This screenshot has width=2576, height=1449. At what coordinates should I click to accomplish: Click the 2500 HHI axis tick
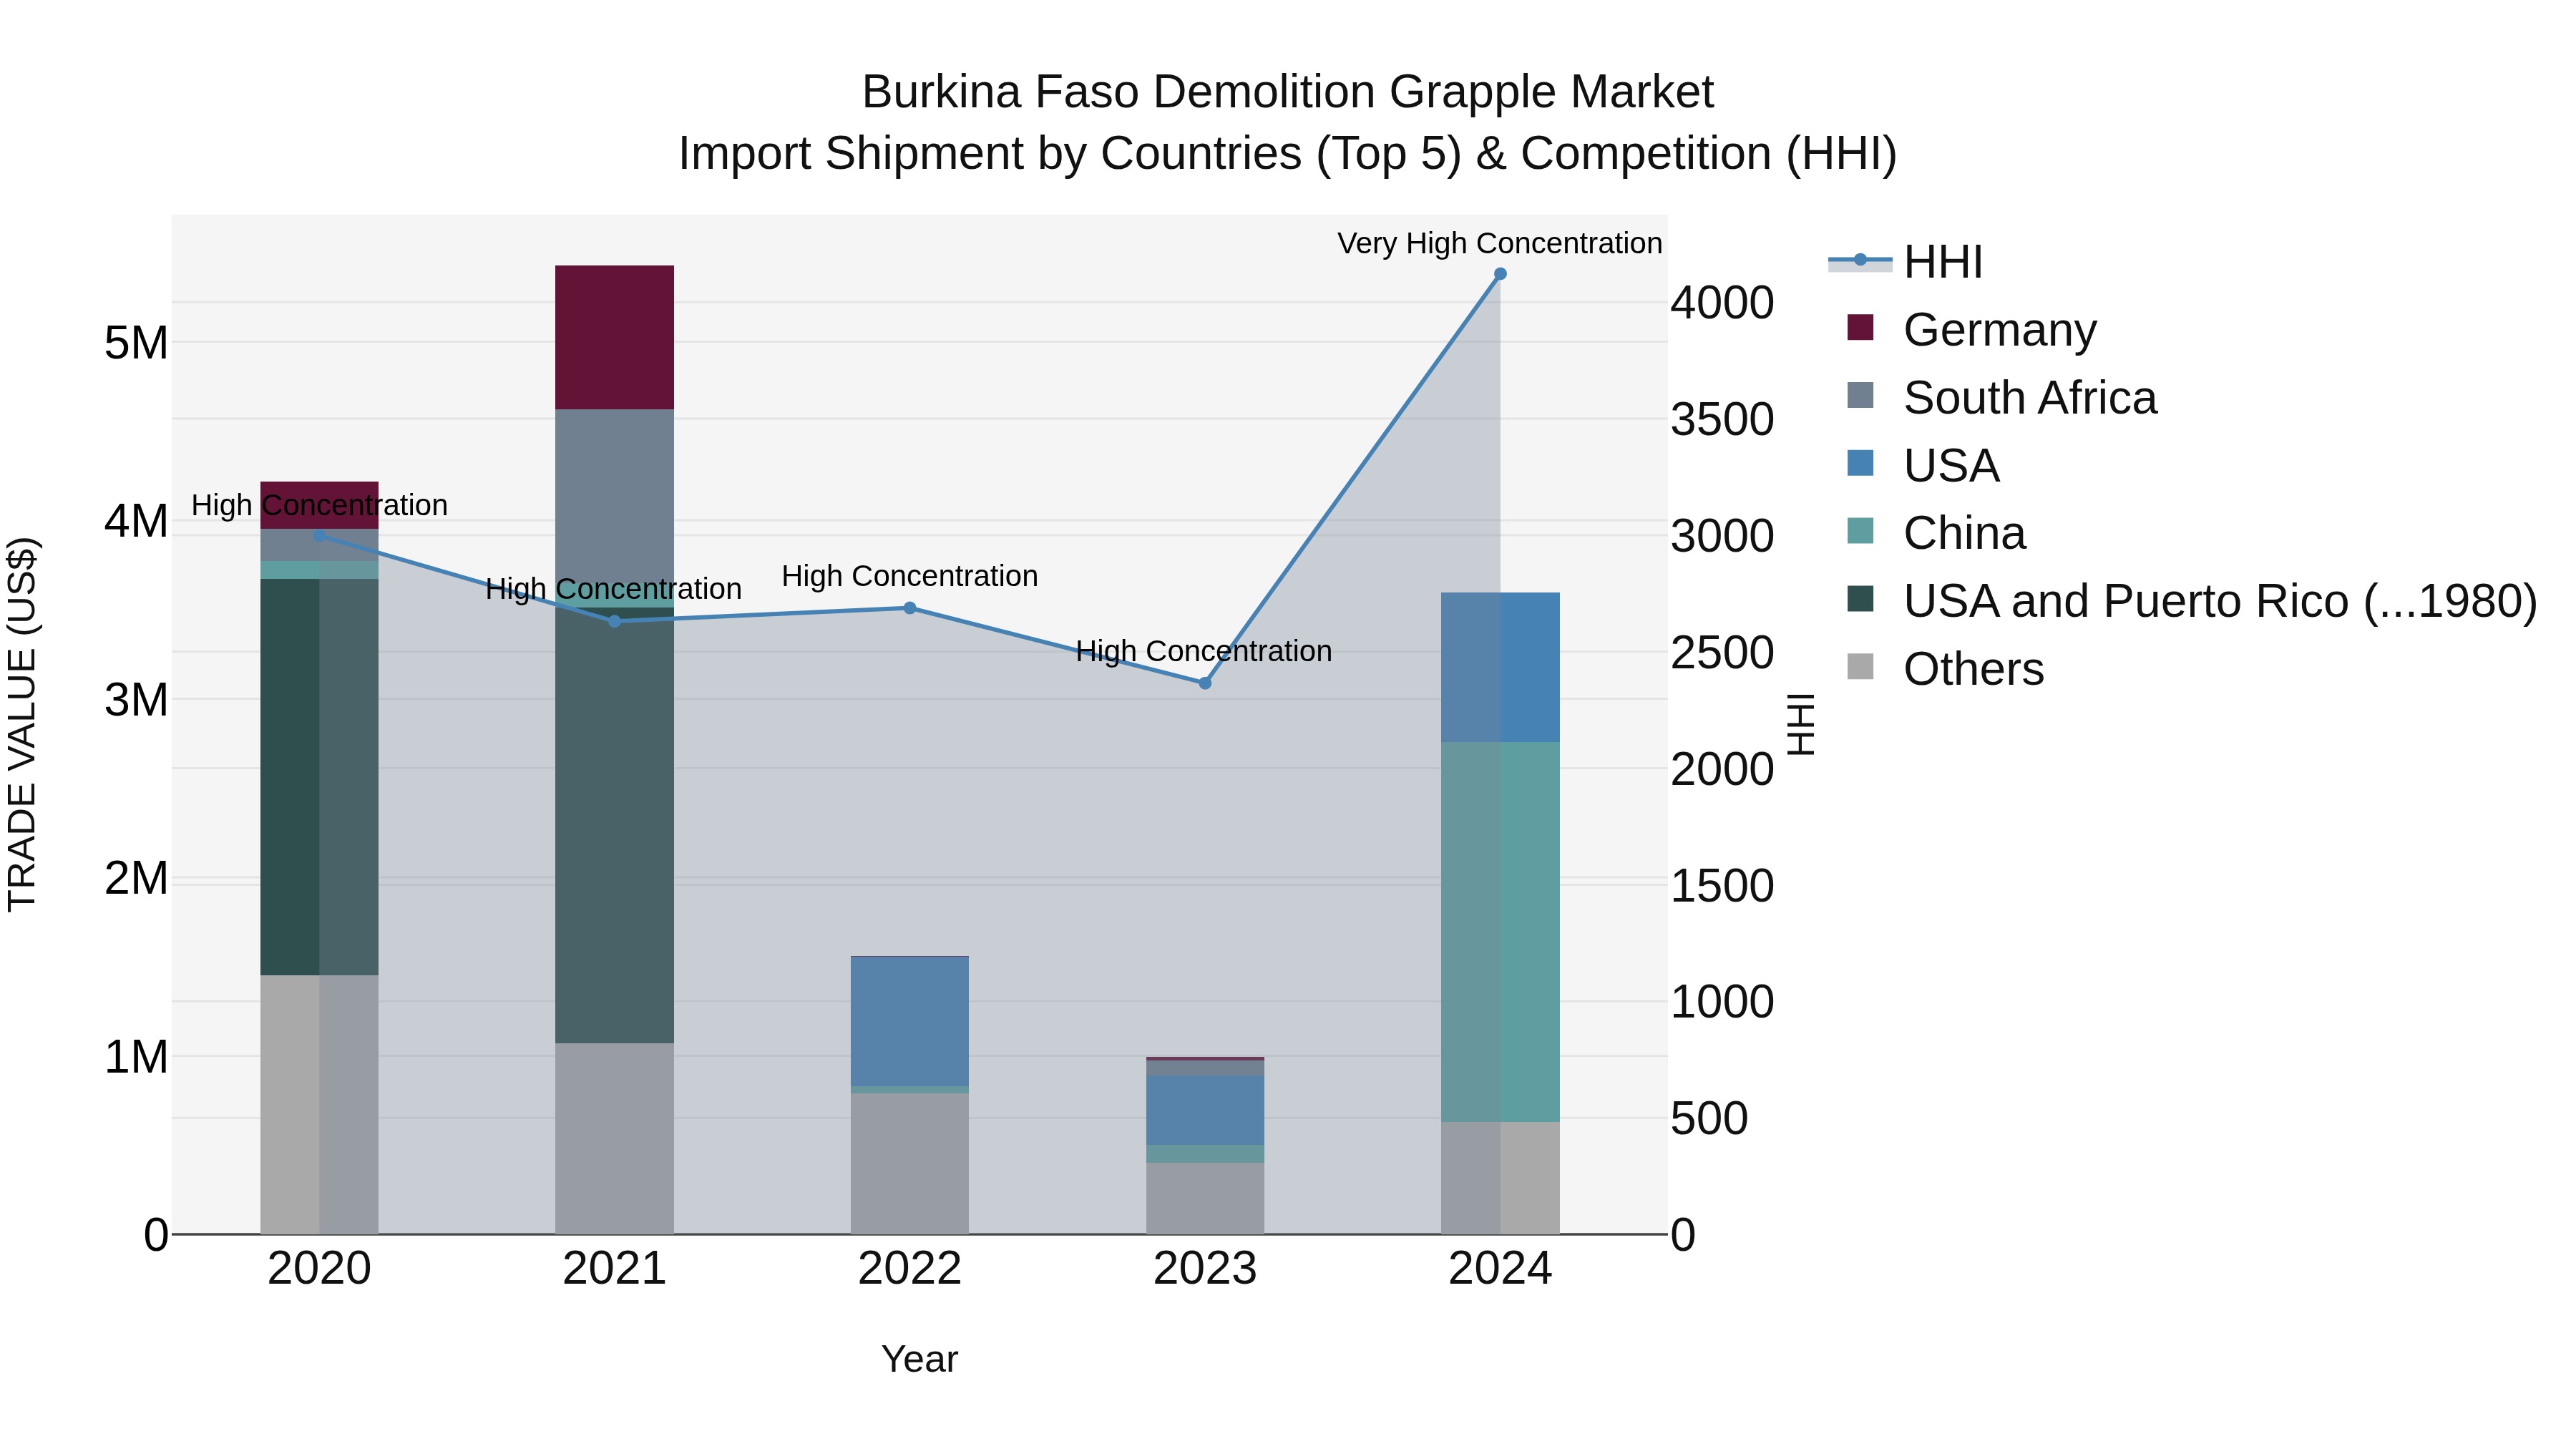(1722, 653)
